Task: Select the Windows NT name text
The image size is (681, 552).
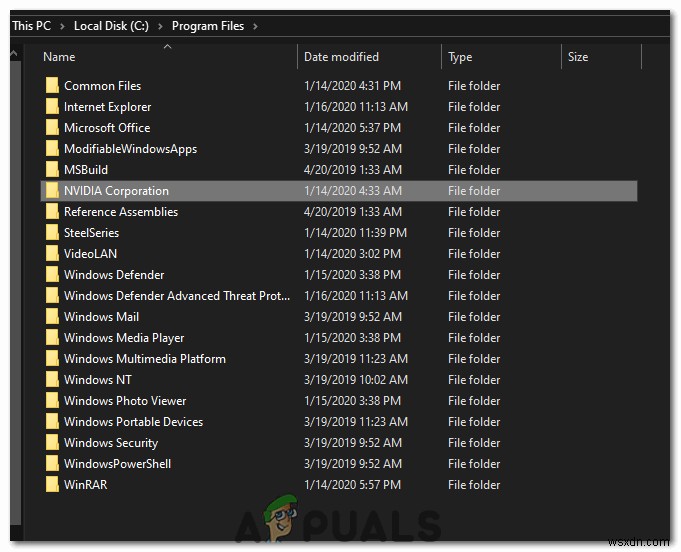Action: pos(97,380)
